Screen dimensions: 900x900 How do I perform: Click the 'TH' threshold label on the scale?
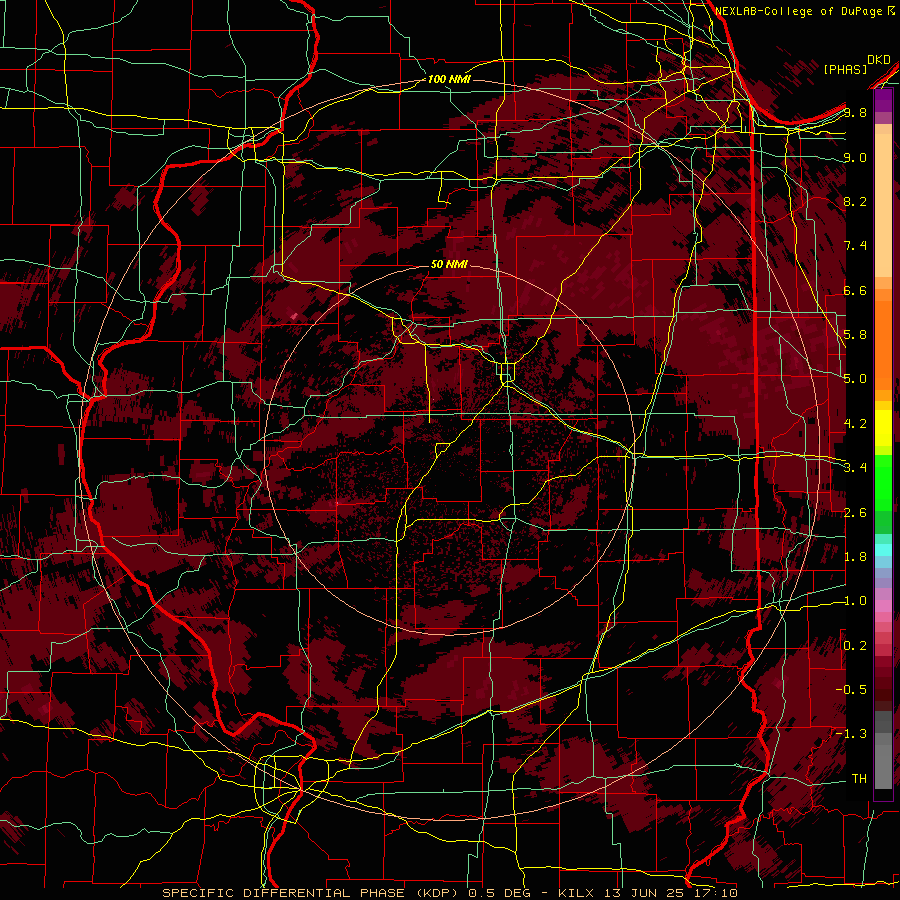[859, 779]
